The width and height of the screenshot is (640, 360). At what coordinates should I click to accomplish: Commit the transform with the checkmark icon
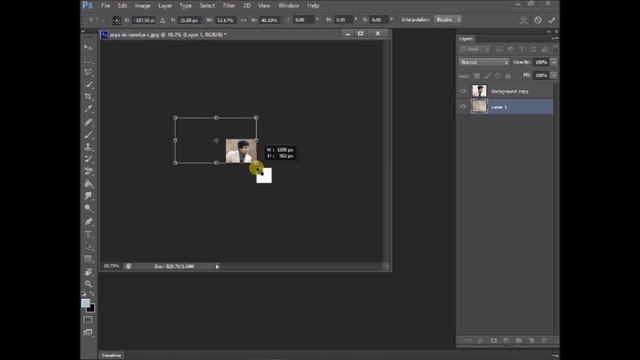[552, 20]
